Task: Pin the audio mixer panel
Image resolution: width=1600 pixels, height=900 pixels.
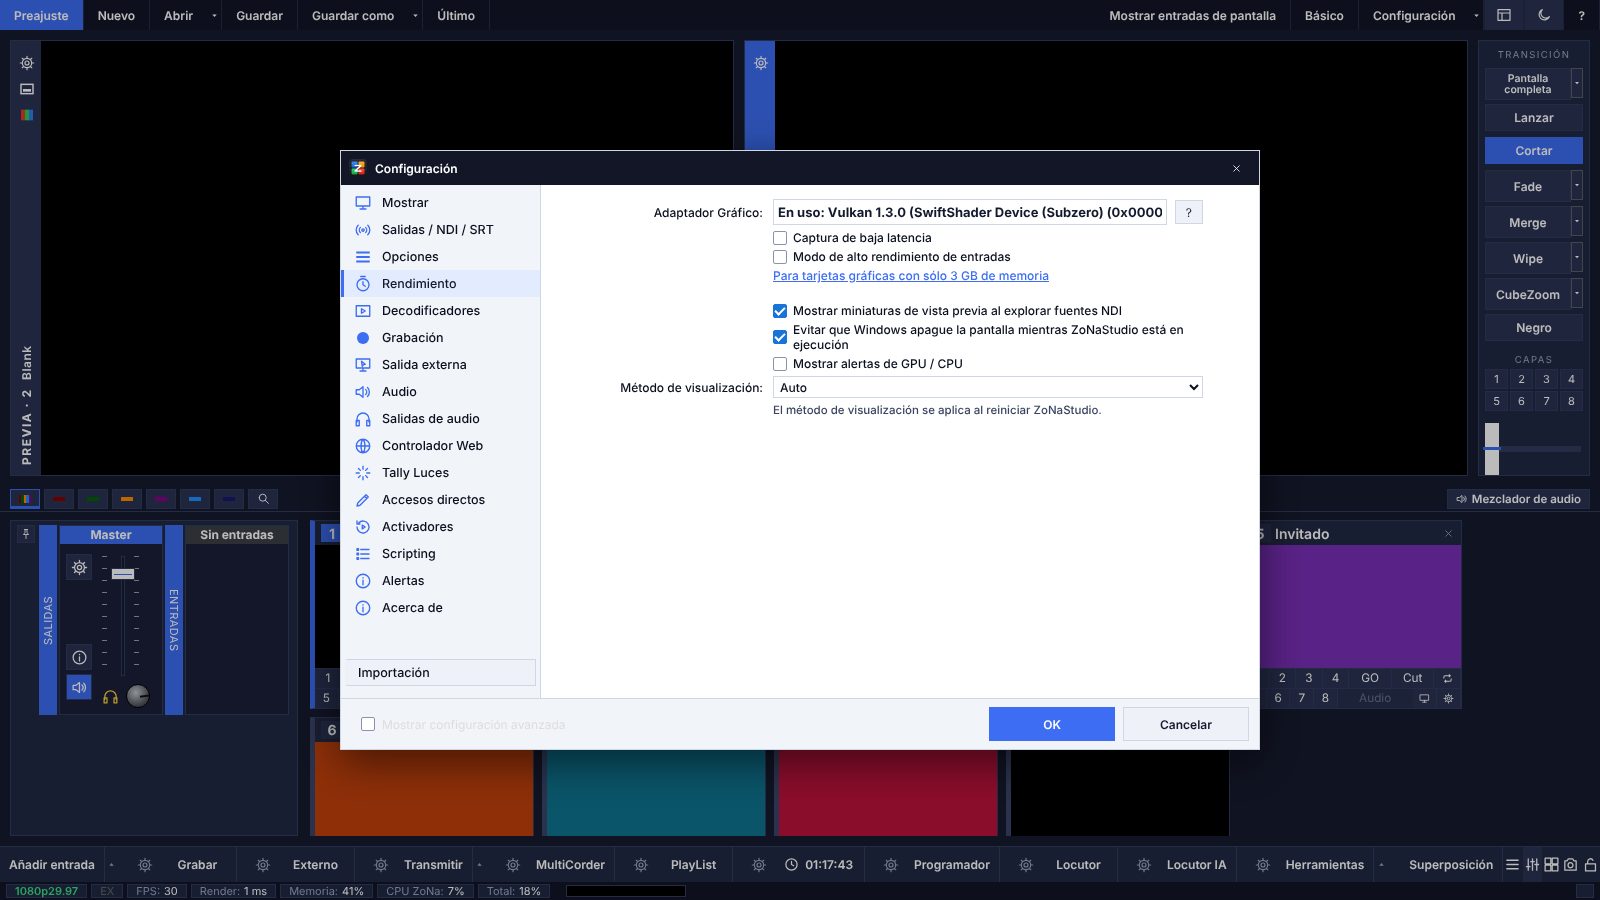Action: click(26, 534)
